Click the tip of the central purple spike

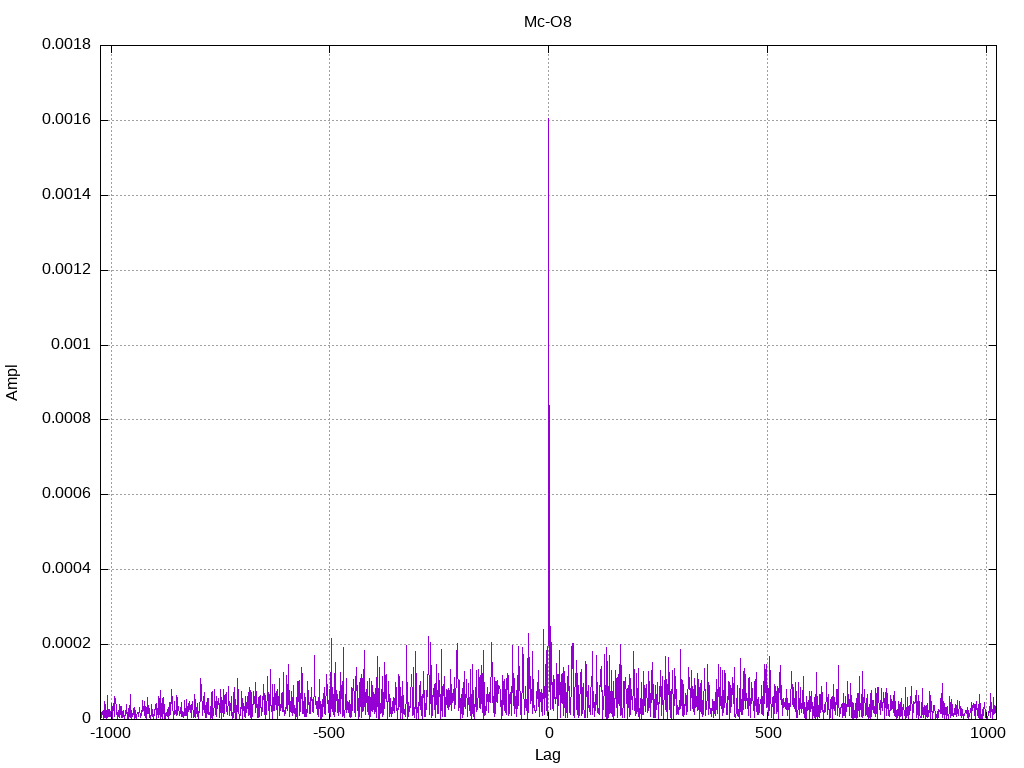pos(548,119)
